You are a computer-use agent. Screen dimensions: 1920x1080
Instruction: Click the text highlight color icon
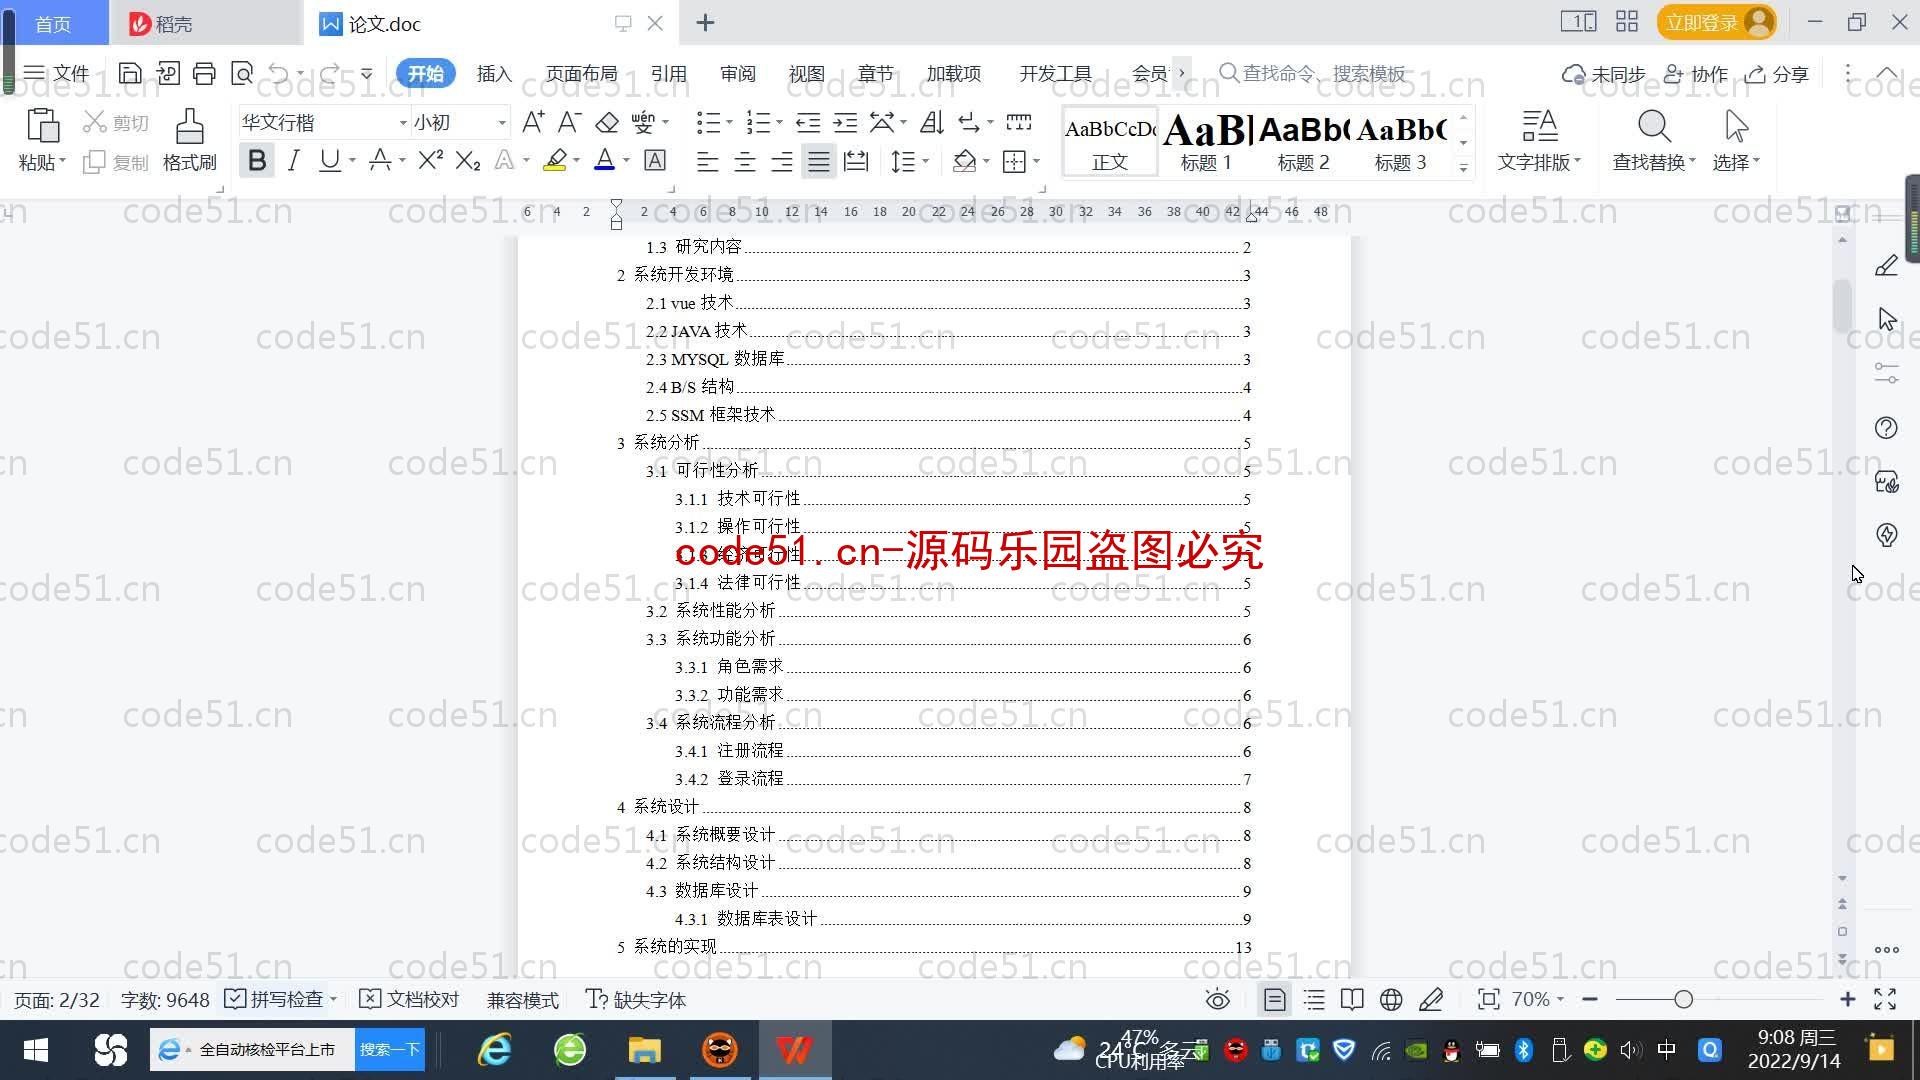[x=556, y=161]
